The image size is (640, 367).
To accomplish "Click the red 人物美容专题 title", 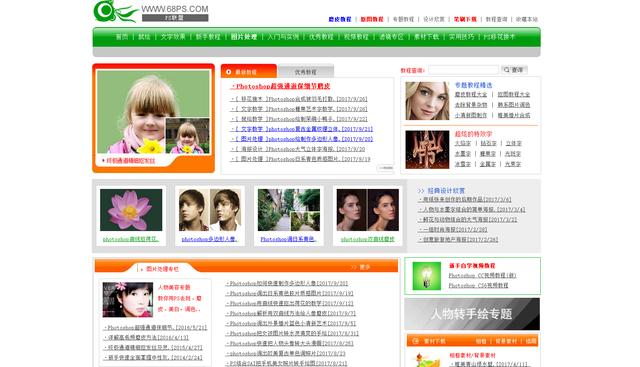I will pyautogui.click(x=174, y=287).
